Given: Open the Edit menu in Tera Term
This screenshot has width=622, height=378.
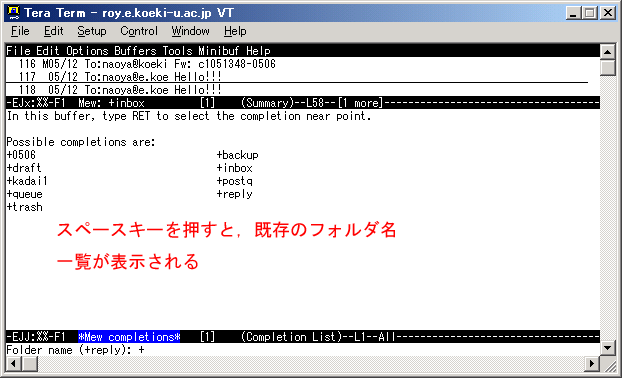Looking at the screenshot, I should pyautogui.click(x=54, y=31).
